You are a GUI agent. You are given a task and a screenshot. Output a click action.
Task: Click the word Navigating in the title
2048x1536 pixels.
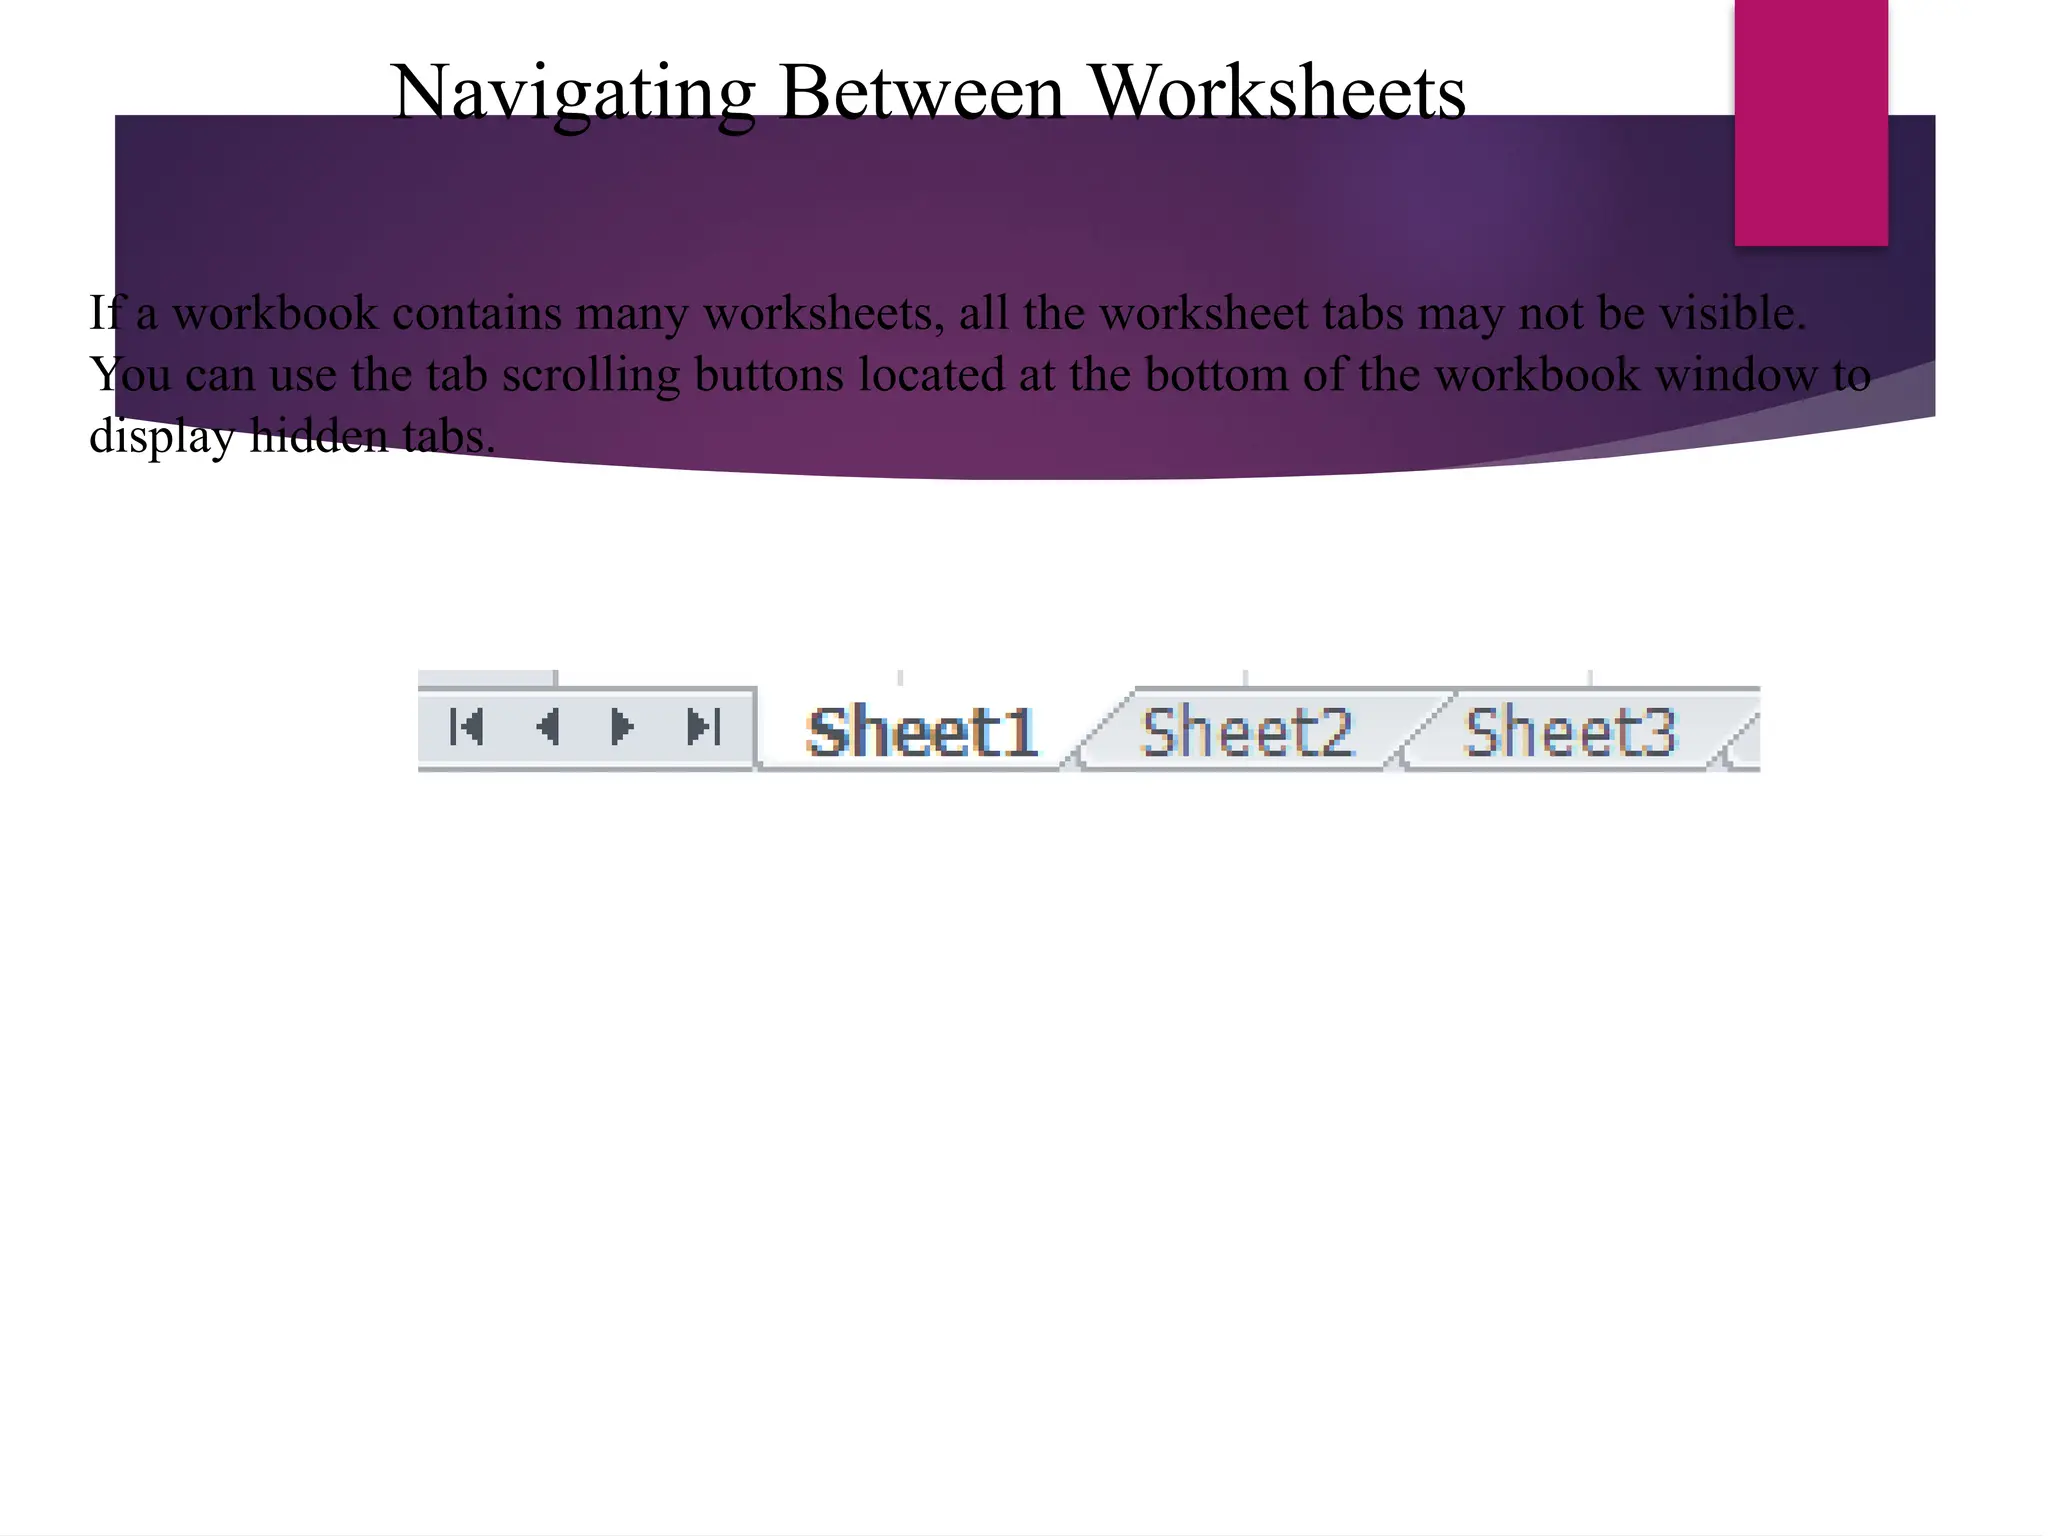(572, 92)
